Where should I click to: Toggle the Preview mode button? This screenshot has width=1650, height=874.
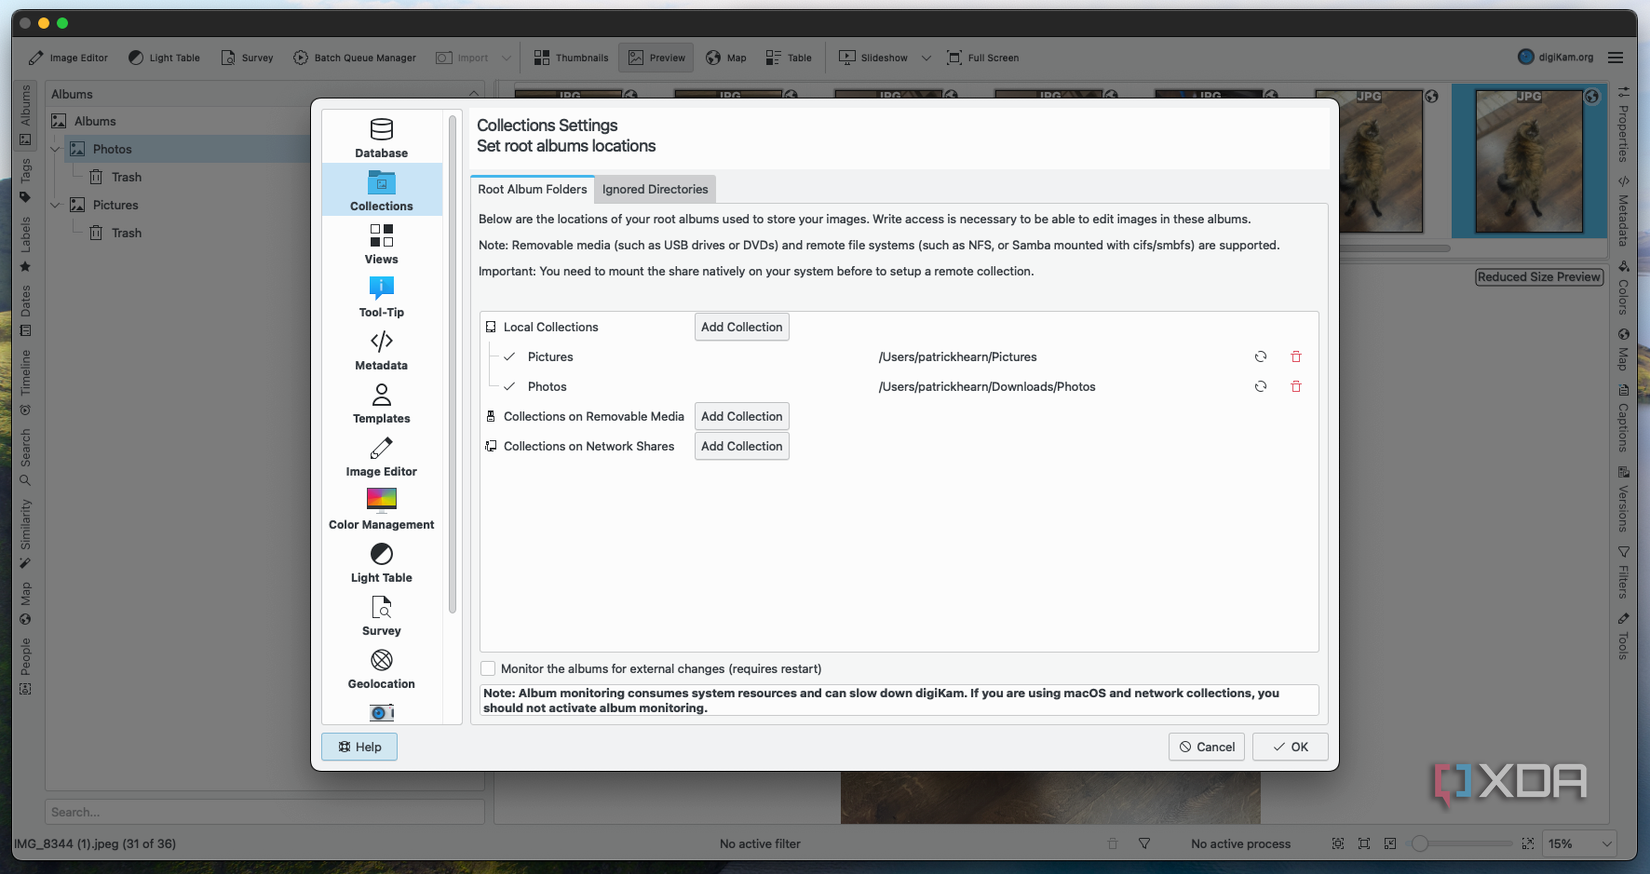coord(656,58)
